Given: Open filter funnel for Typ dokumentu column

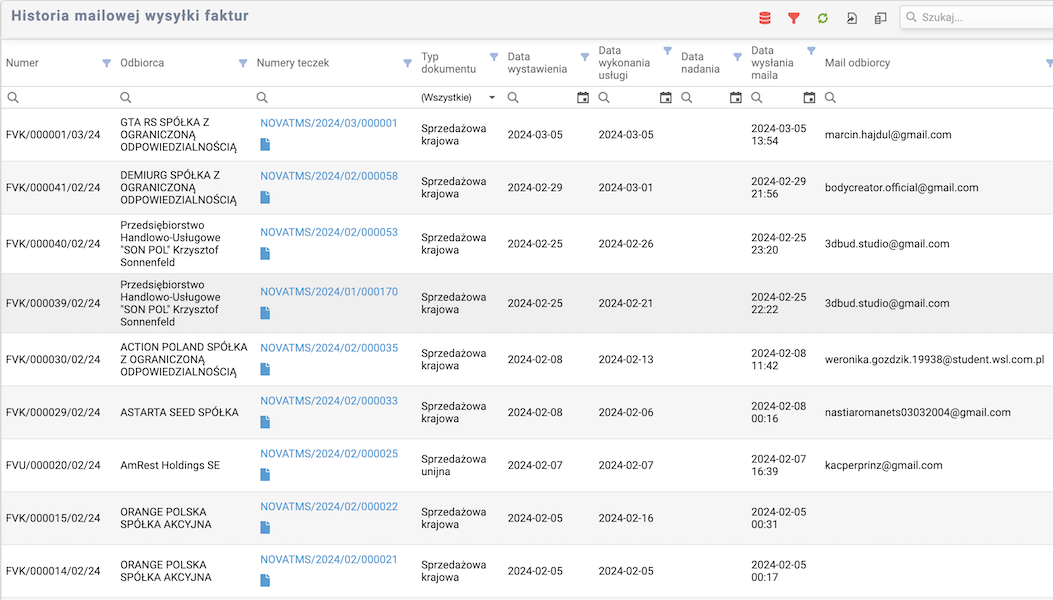Looking at the screenshot, I should click(x=494, y=56).
